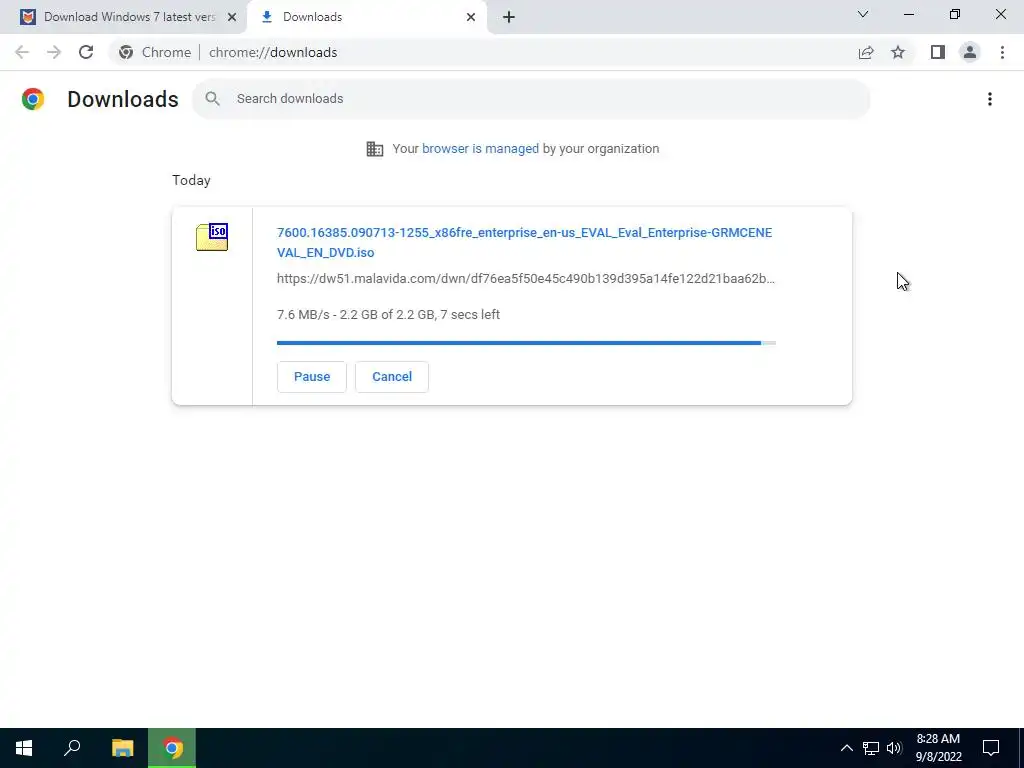Screen dimensions: 1024x768
Task: Open the notification center icon
Action: point(991,748)
